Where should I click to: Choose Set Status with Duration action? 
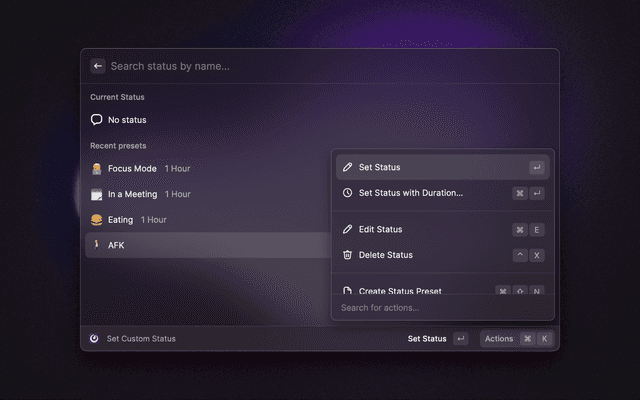point(410,193)
